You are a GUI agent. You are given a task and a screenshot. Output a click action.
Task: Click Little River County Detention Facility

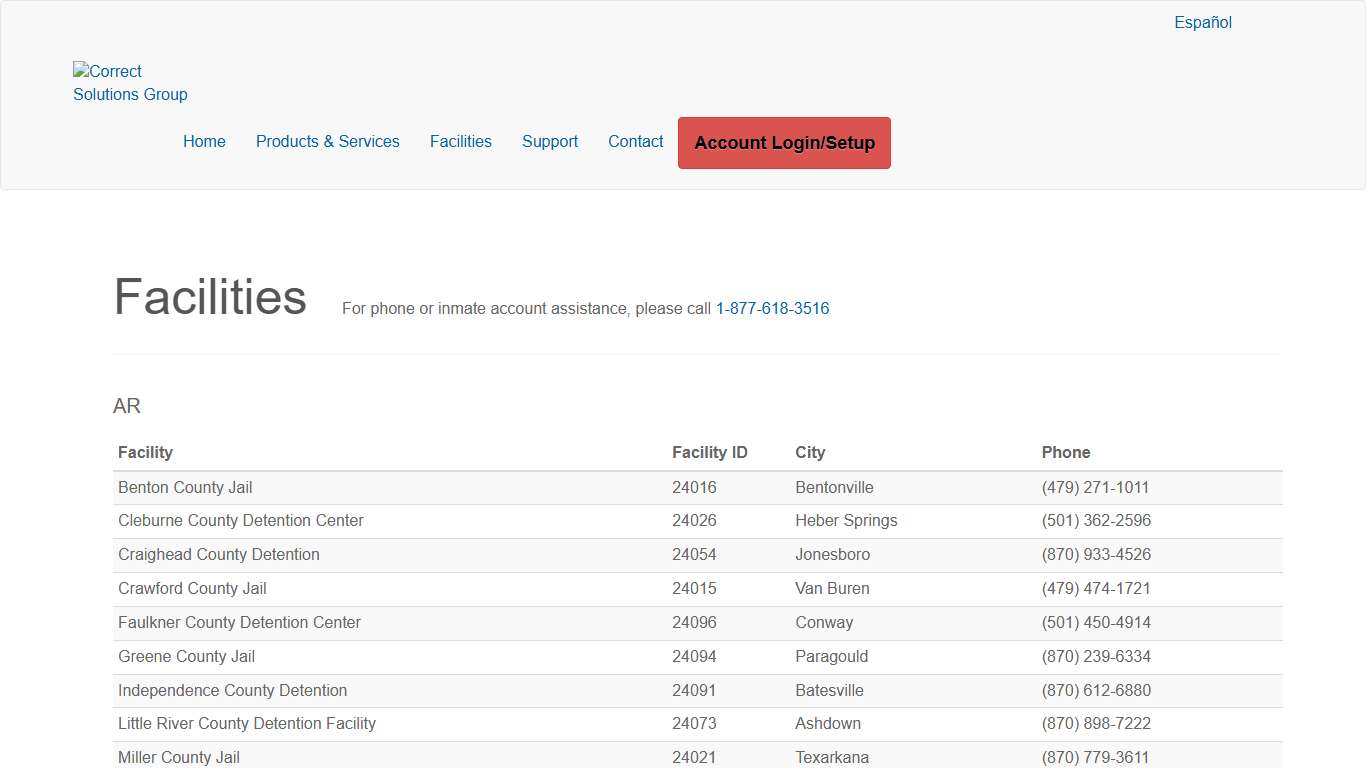246,723
